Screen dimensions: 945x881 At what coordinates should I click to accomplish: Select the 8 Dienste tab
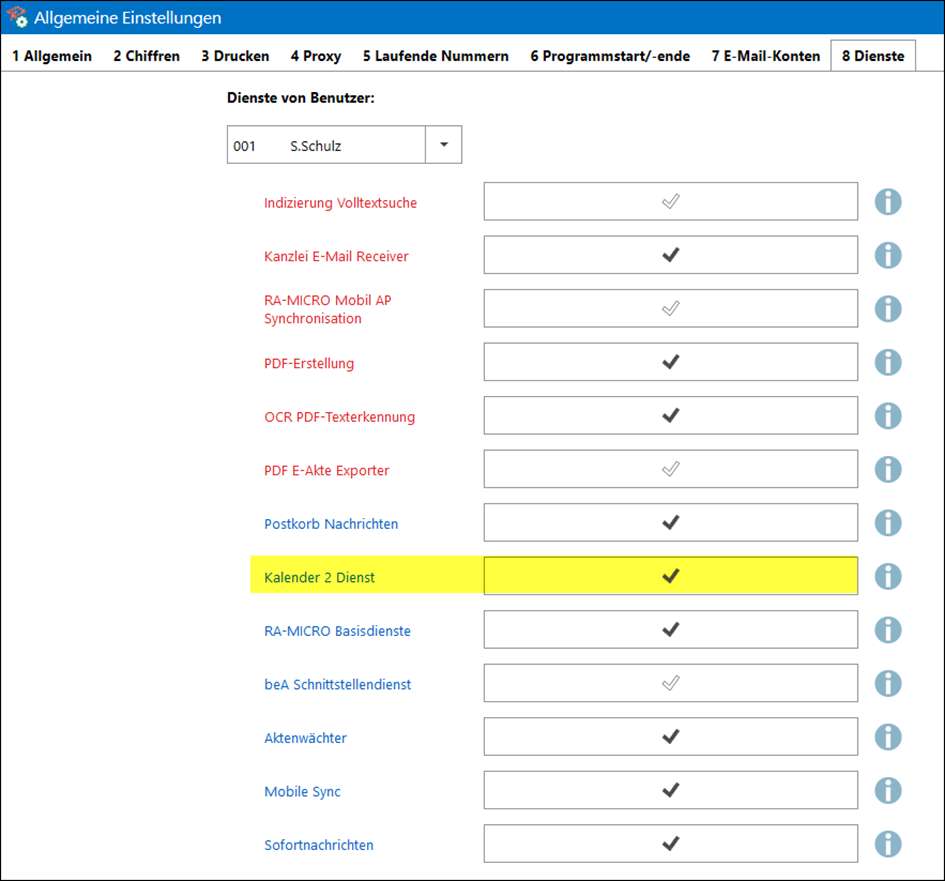click(x=873, y=56)
